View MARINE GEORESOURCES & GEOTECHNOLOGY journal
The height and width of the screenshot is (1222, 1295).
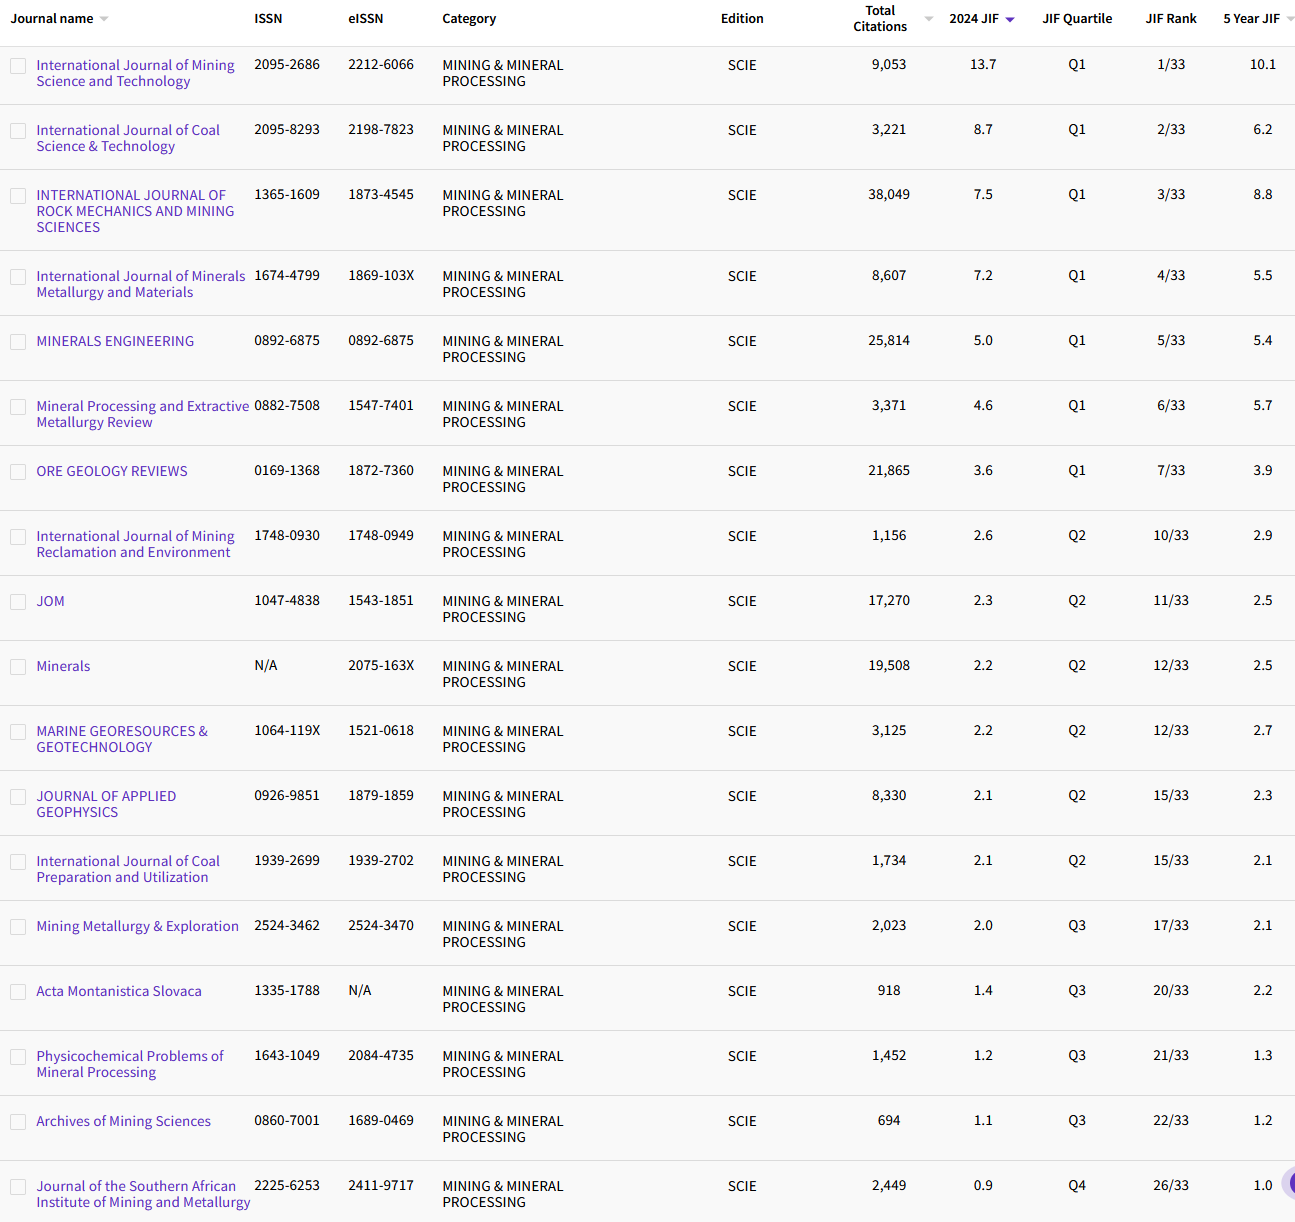pyautogui.click(x=122, y=739)
